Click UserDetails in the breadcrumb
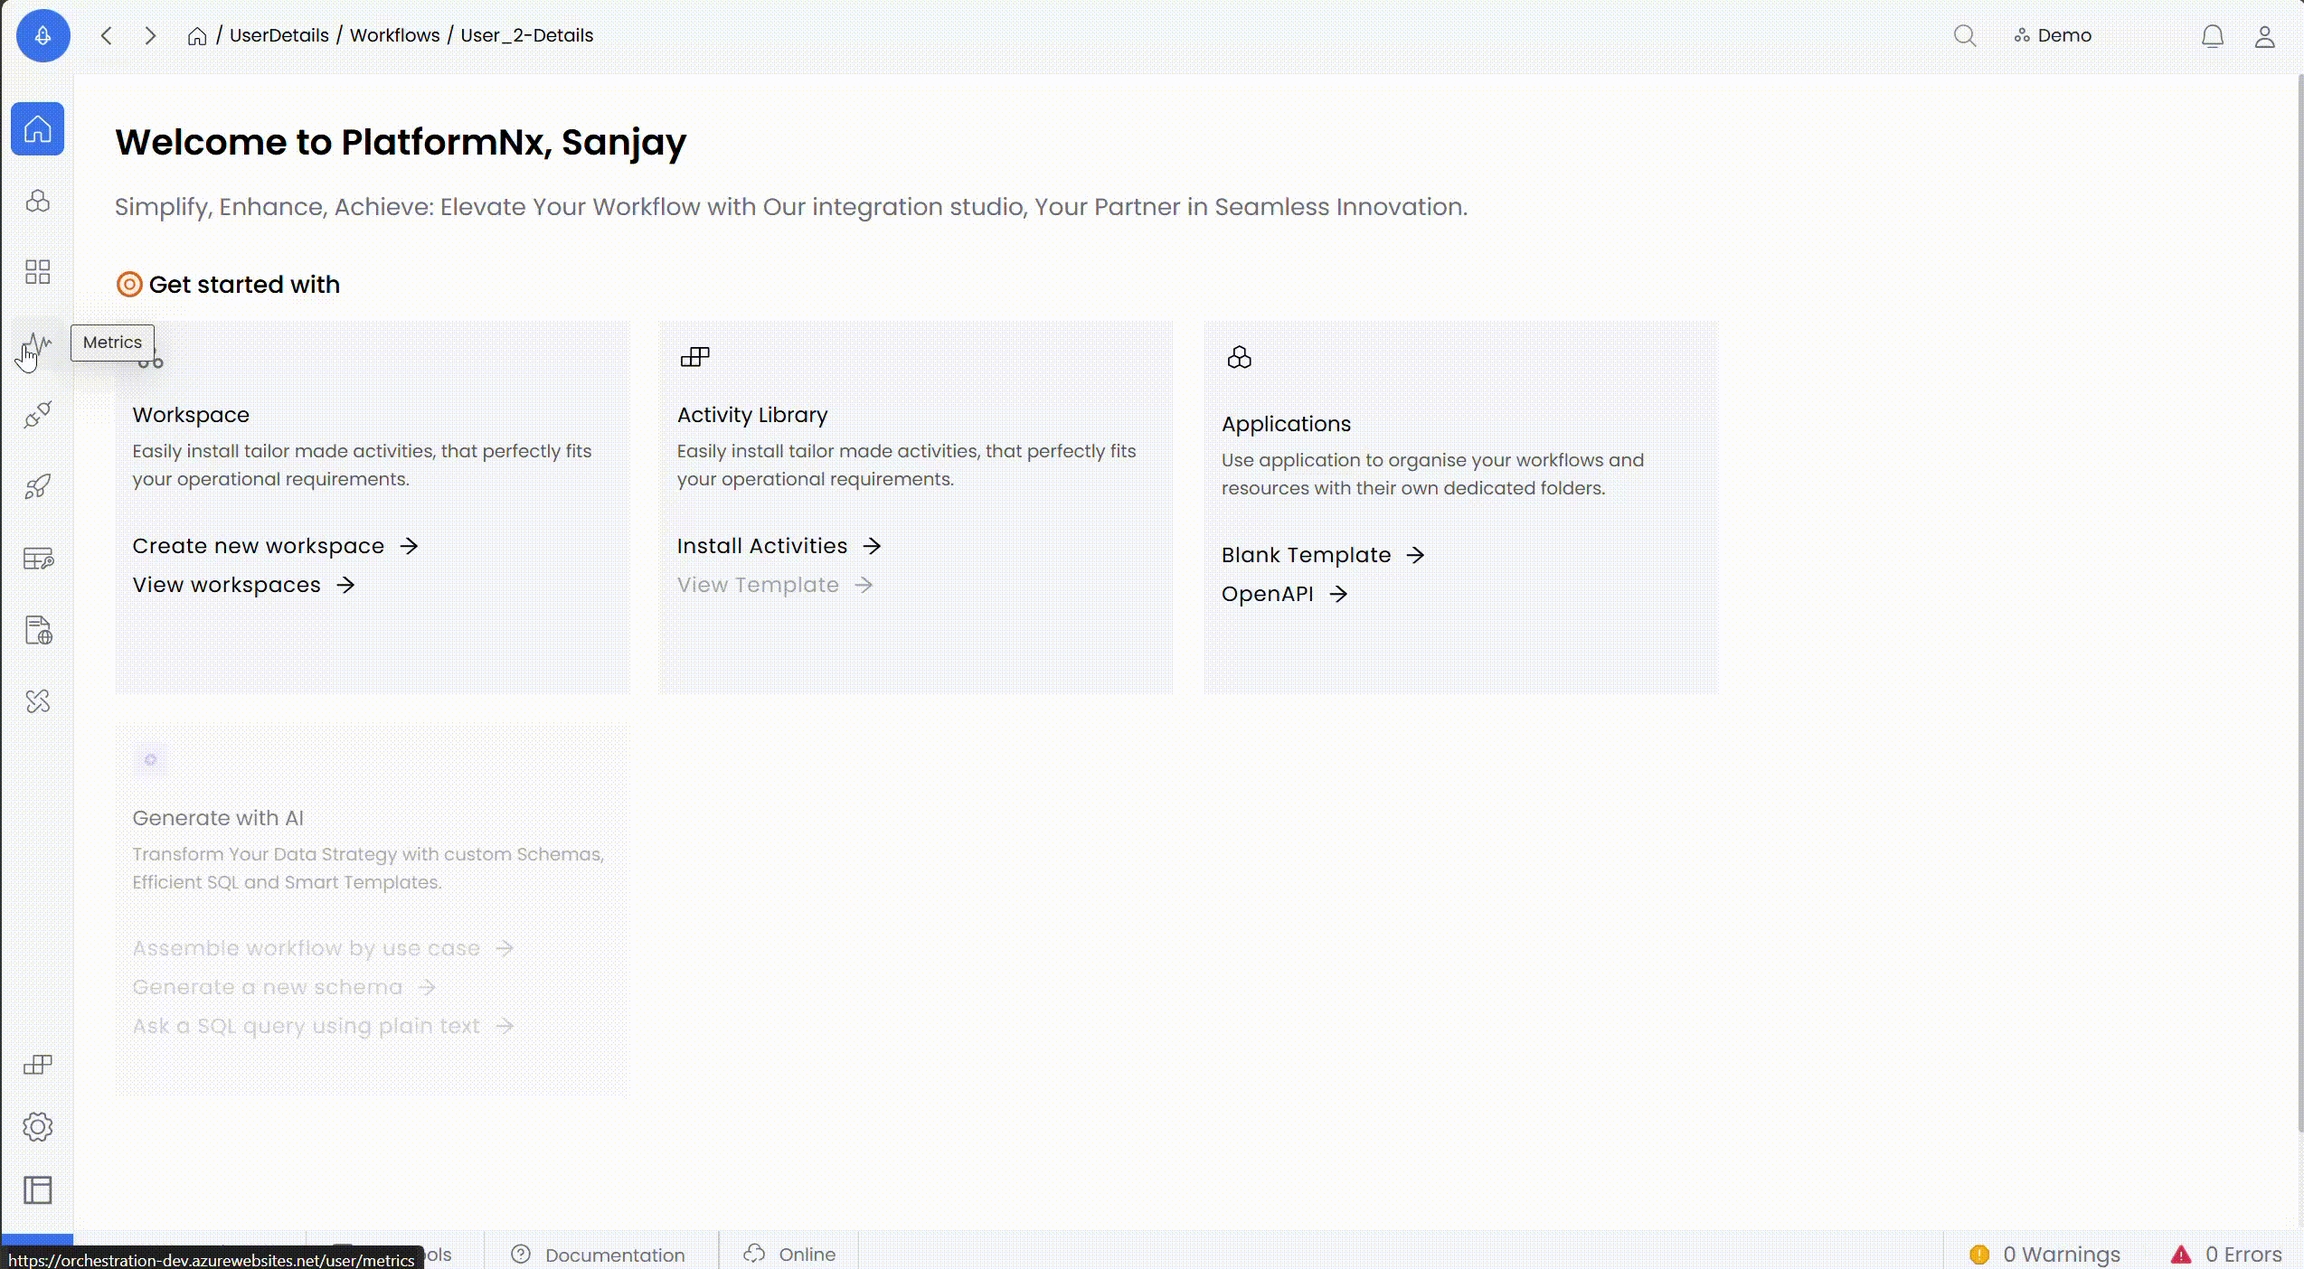This screenshot has height=1269, width=2304. 279,36
